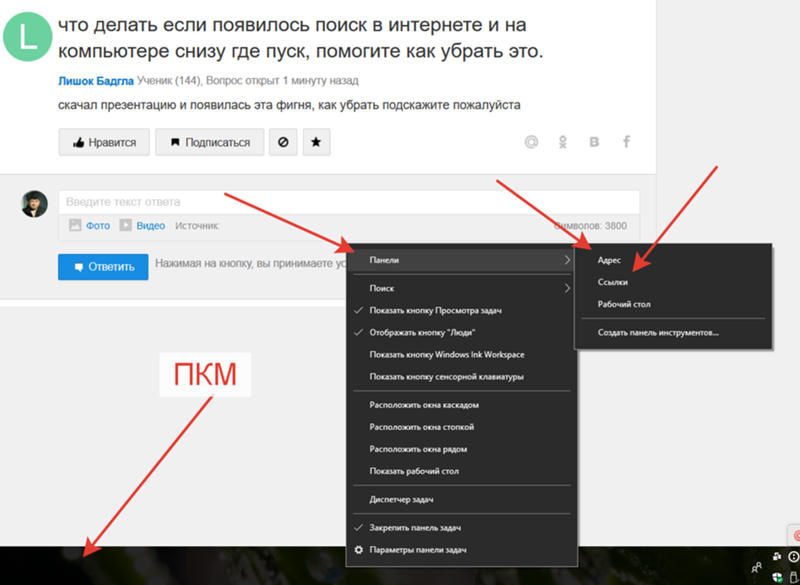Click the Подписаться button
This screenshot has height=585, width=800.
pos(210,142)
